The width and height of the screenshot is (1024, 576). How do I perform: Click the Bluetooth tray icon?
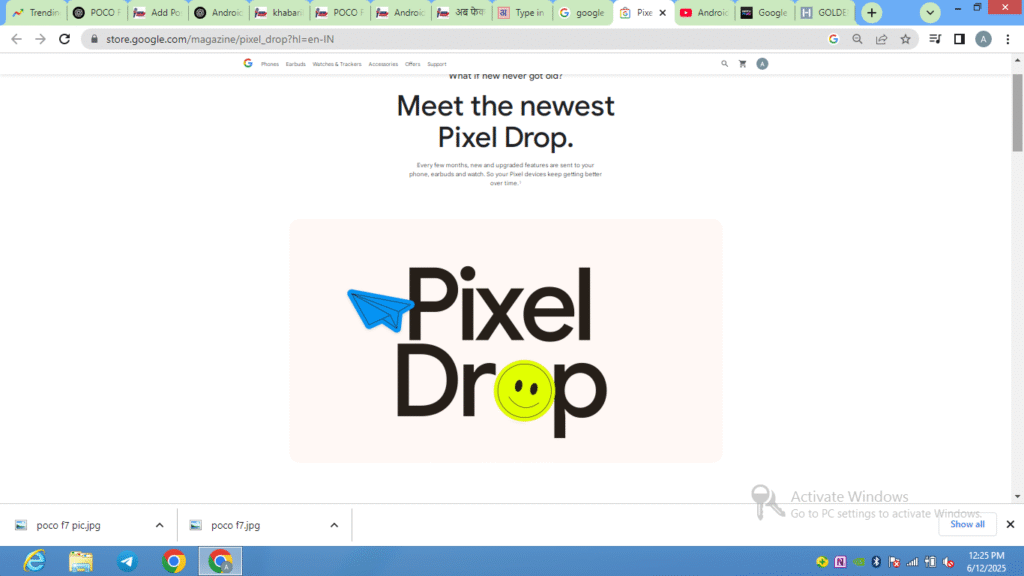tap(876, 562)
